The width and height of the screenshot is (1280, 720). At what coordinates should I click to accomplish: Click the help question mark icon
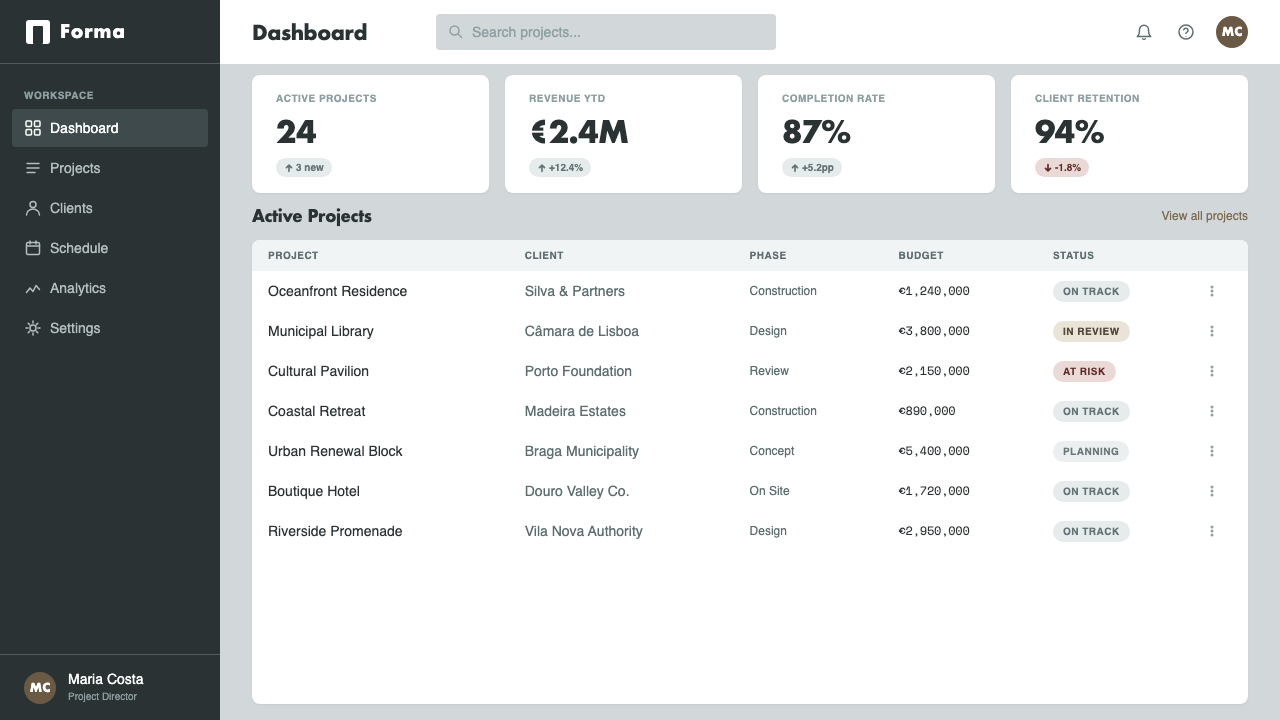[x=1186, y=32]
